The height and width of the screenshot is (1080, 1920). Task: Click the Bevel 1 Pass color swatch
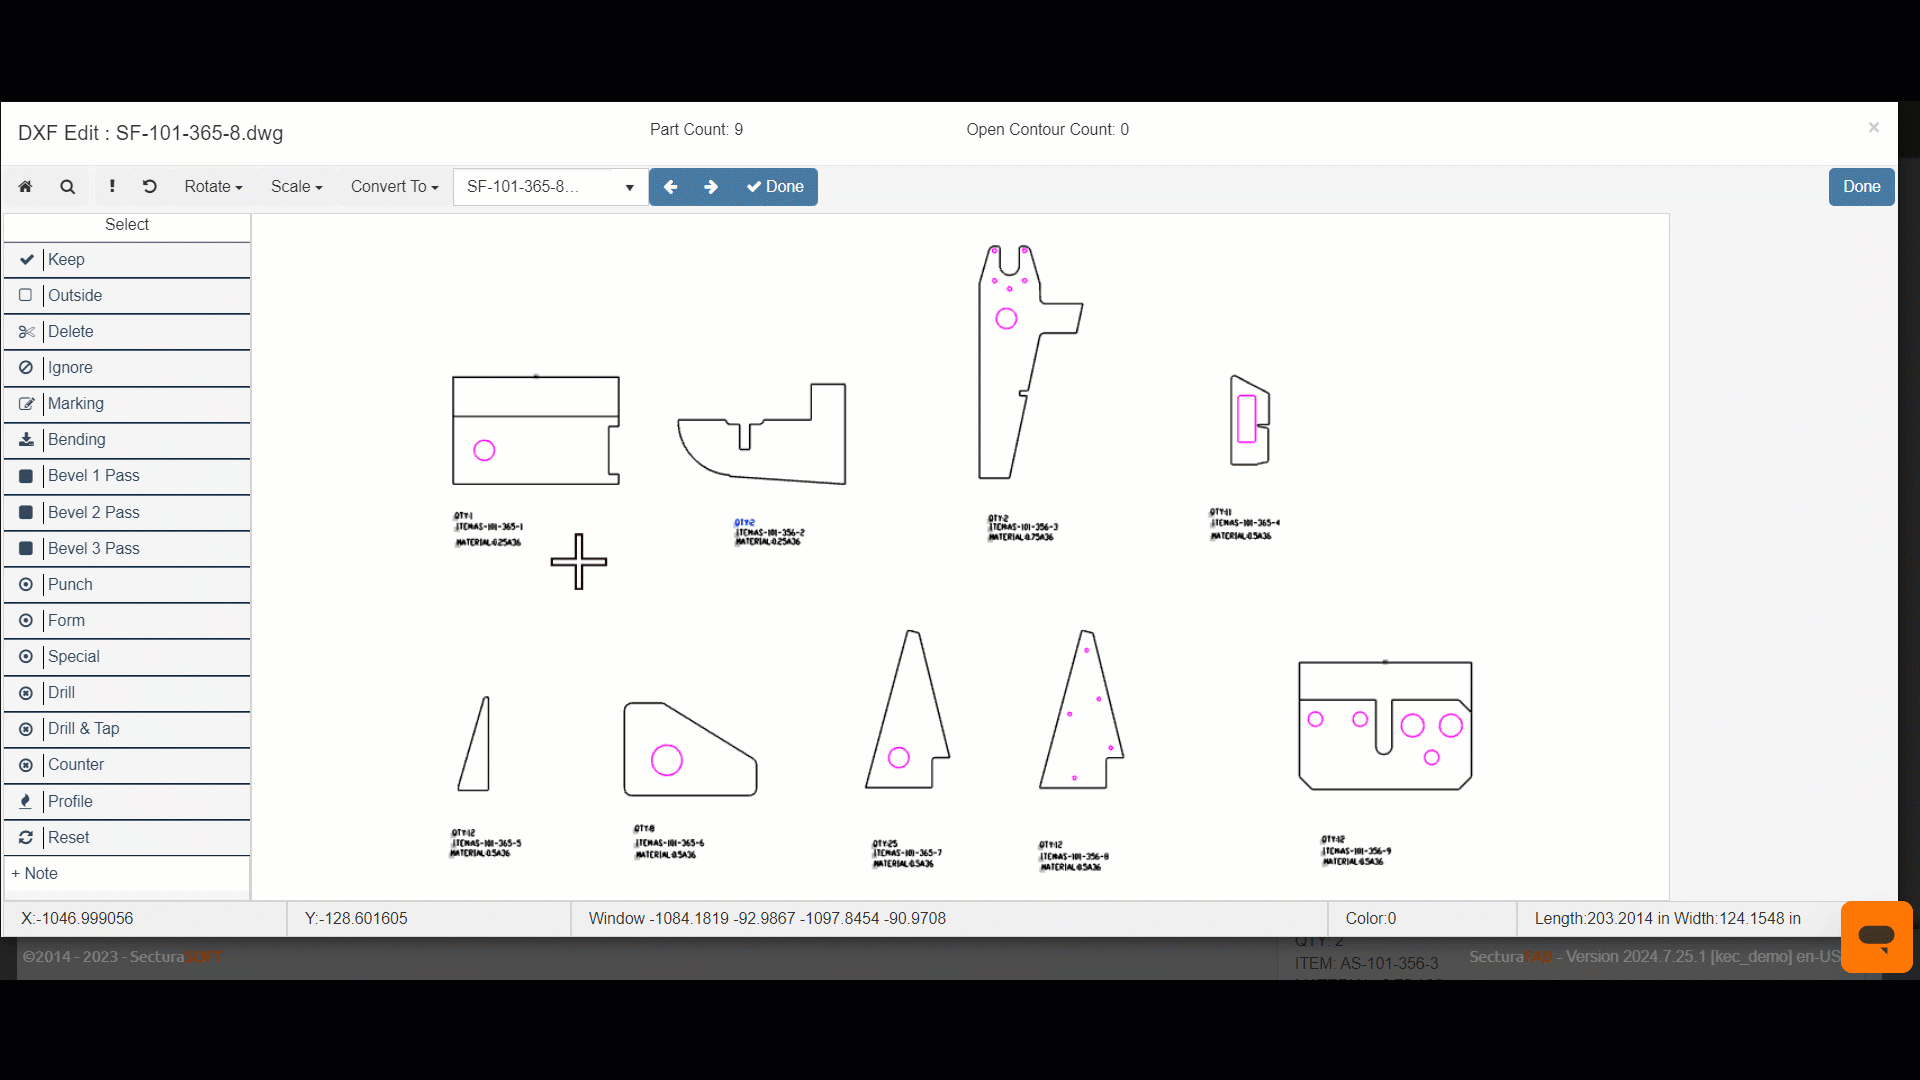[26, 475]
